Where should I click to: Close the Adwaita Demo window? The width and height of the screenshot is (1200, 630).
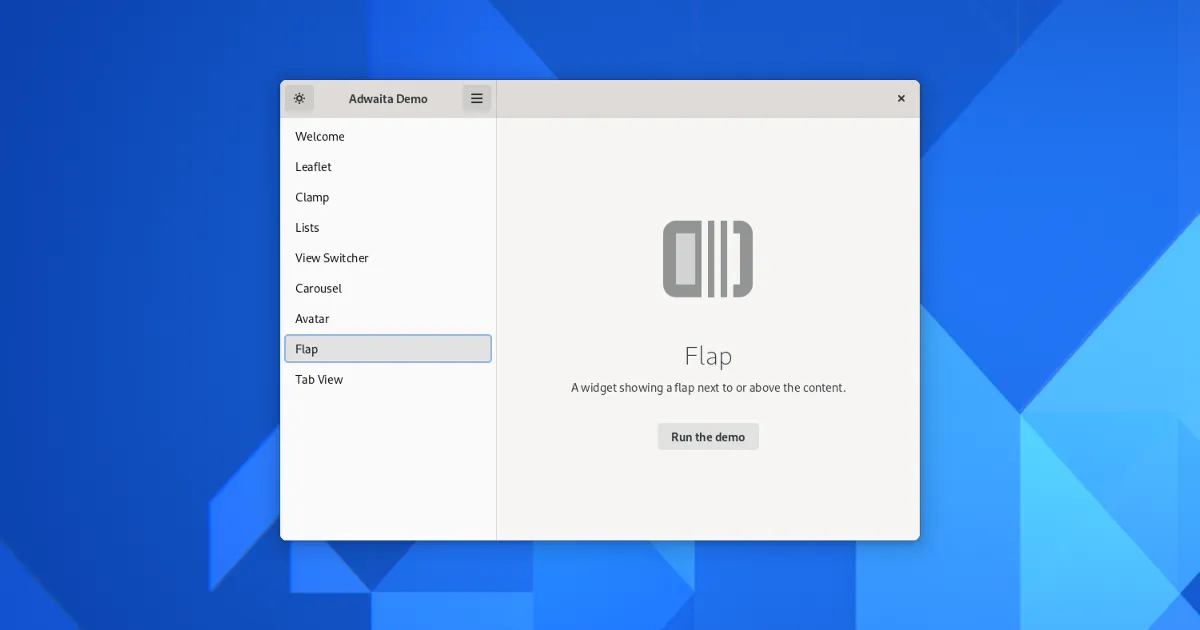point(901,98)
